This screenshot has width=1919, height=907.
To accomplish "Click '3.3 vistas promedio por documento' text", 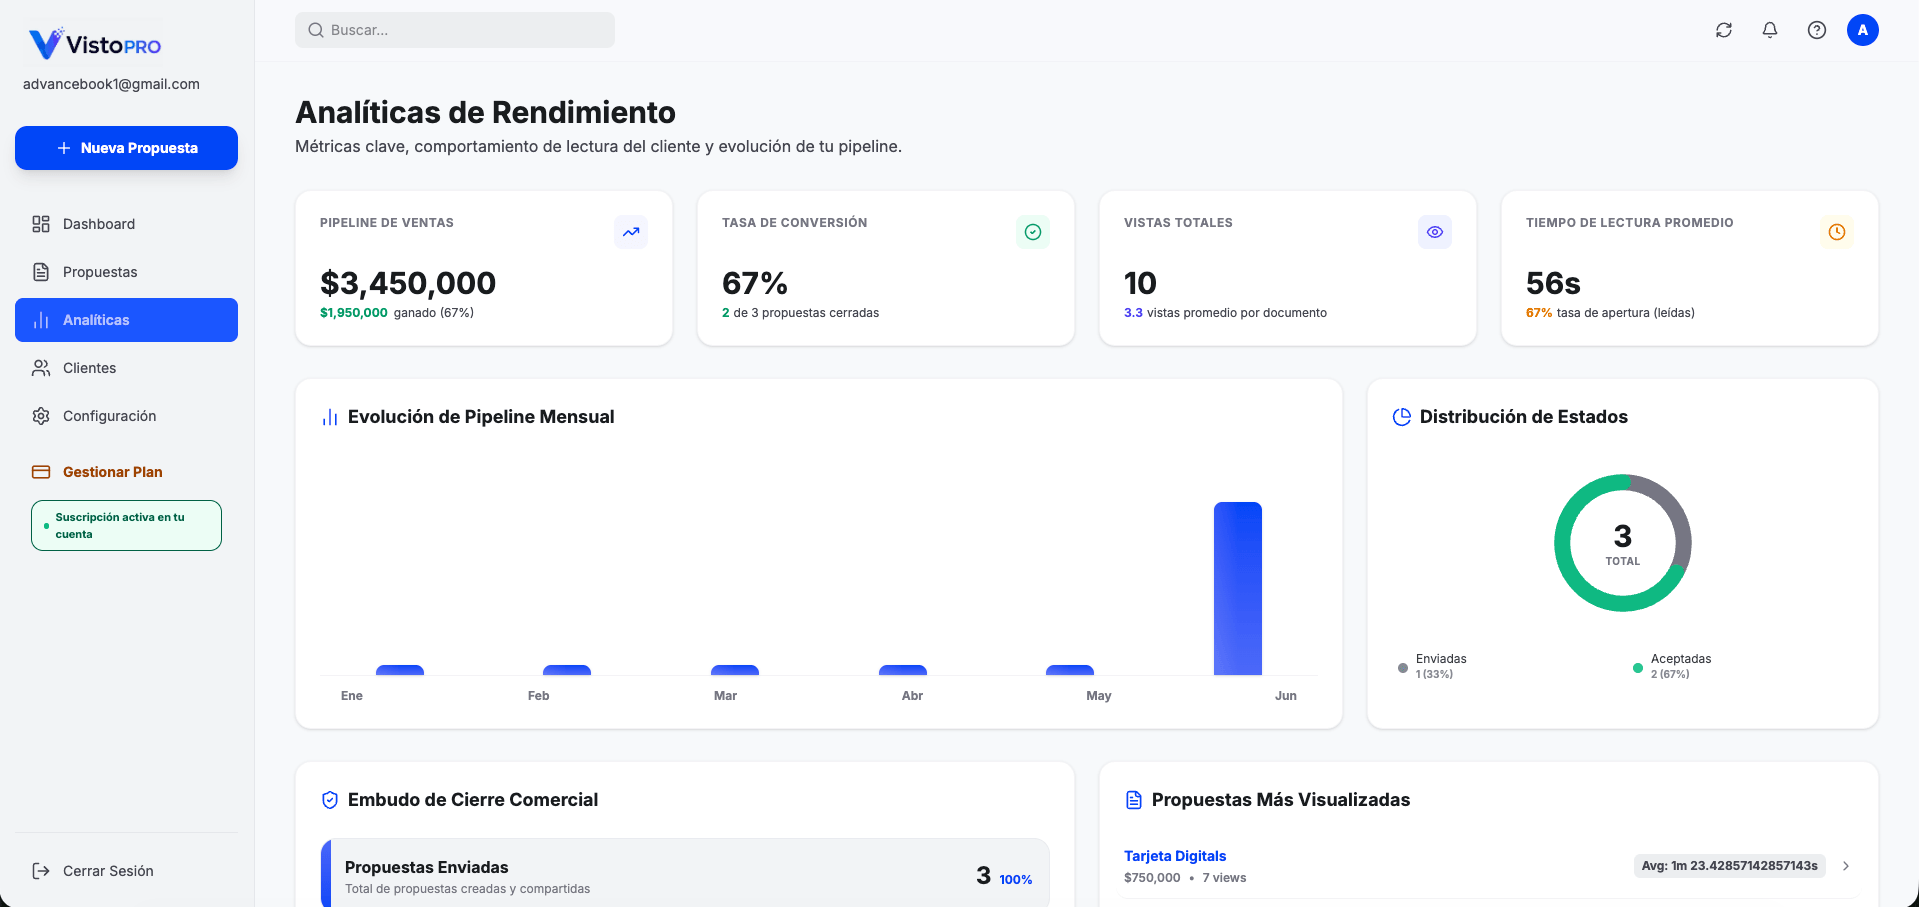I will tap(1225, 313).
